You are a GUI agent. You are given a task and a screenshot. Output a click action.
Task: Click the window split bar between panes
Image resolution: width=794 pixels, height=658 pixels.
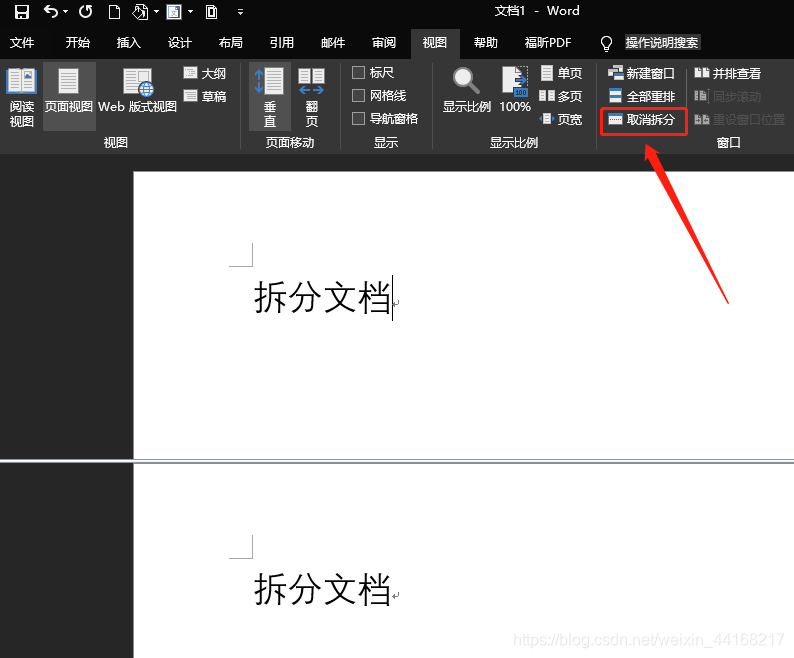[x=397, y=461]
